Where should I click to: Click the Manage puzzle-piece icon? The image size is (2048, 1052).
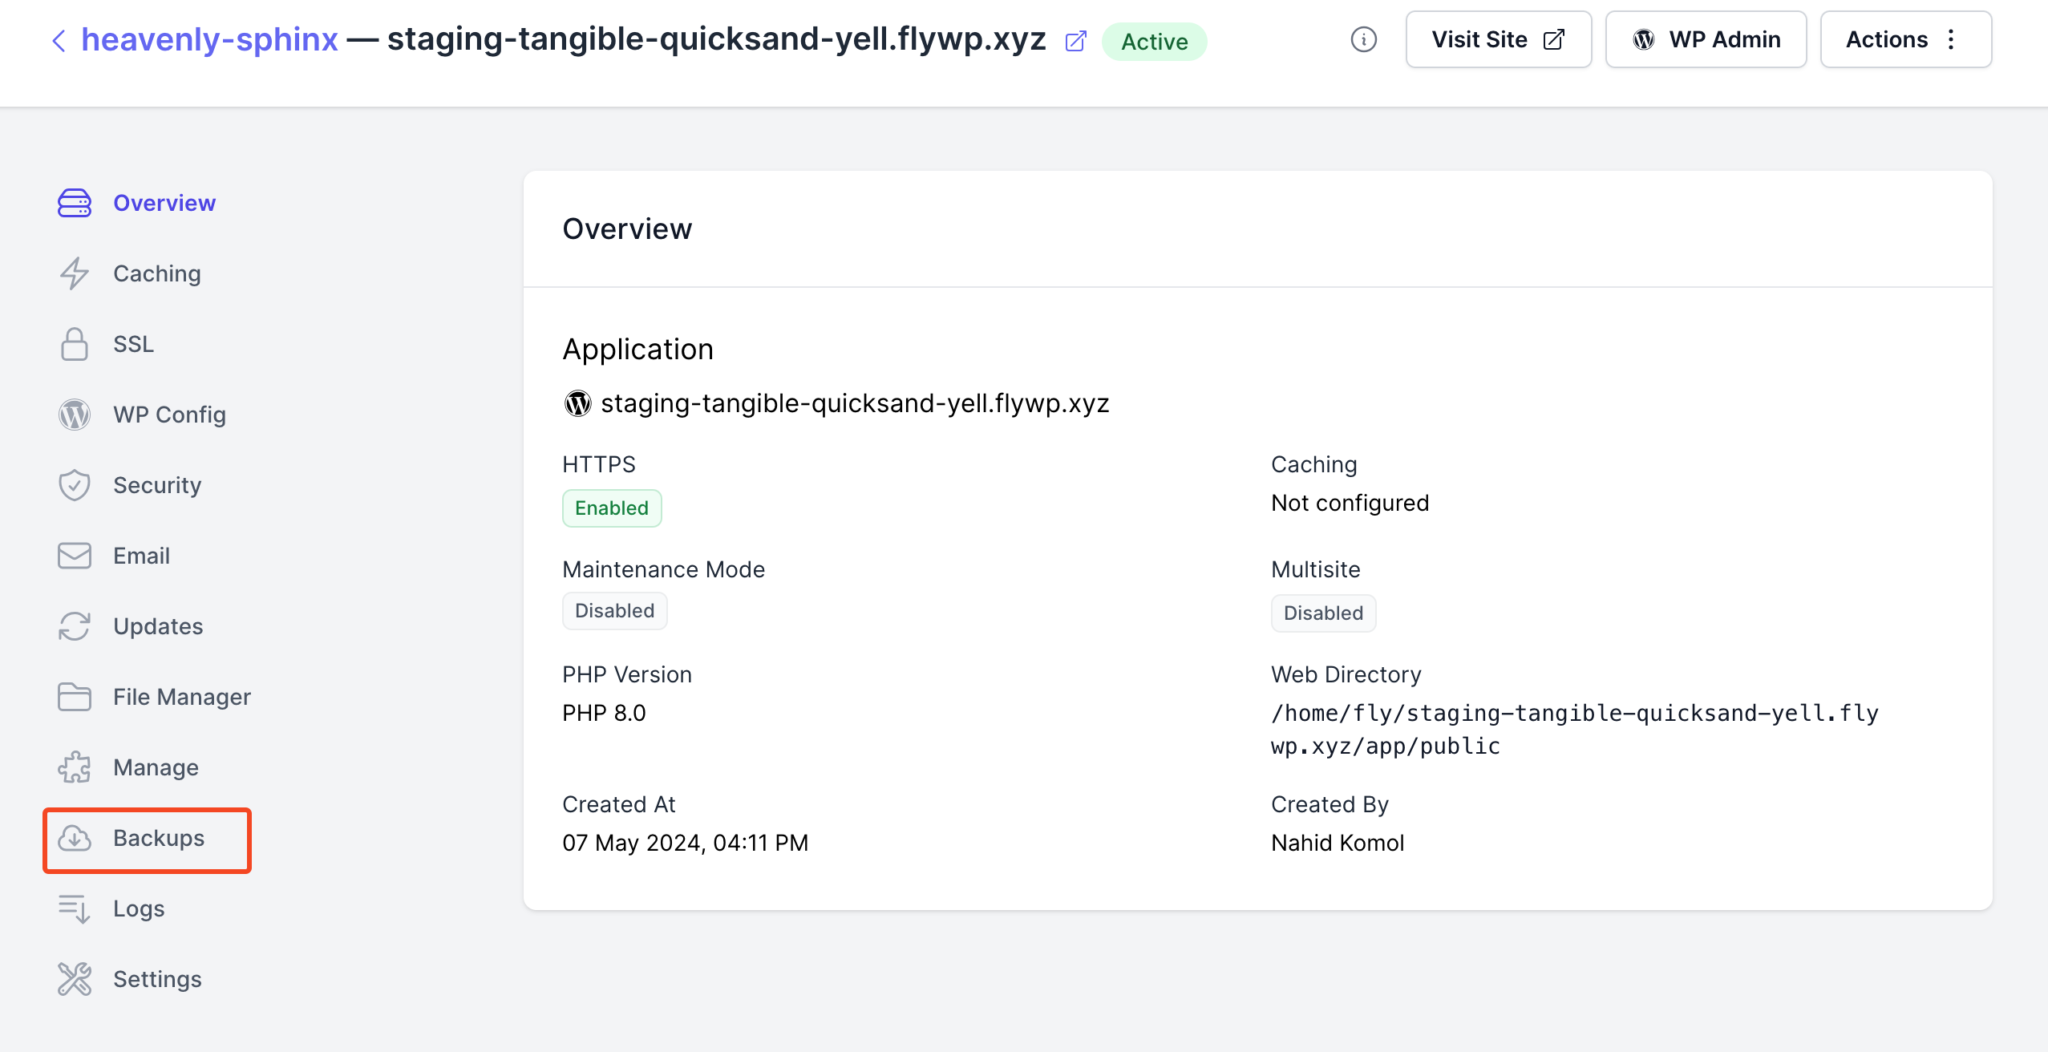pyautogui.click(x=74, y=767)
